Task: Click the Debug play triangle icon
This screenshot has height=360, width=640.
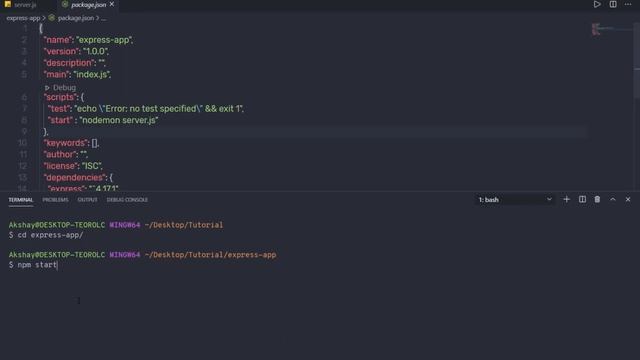Action: (47, 88)
